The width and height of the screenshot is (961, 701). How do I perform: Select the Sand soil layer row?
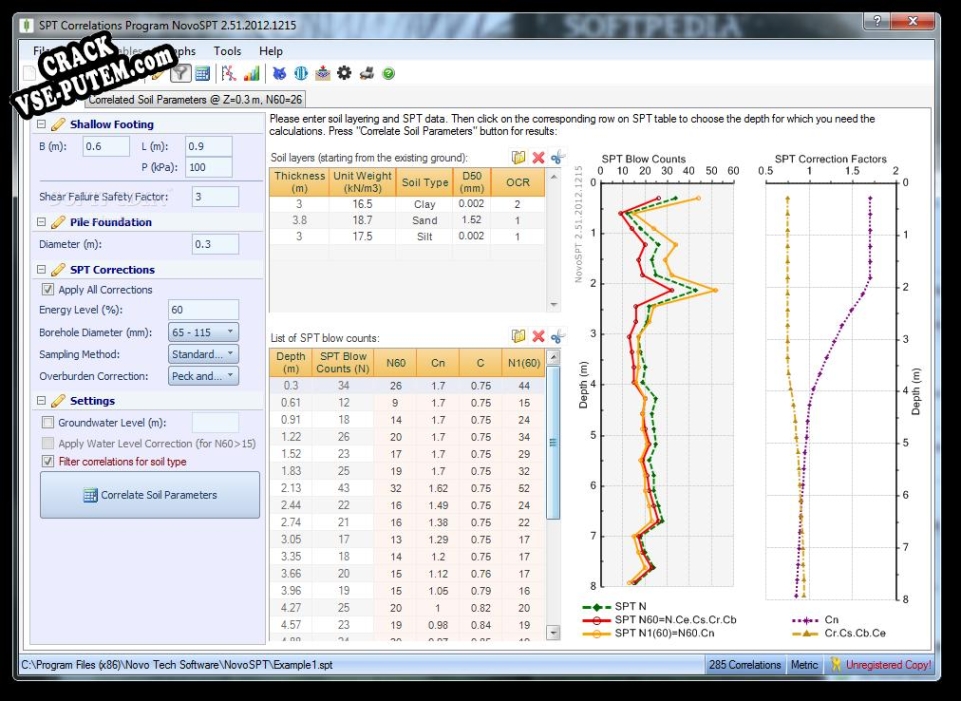(407, 220)
